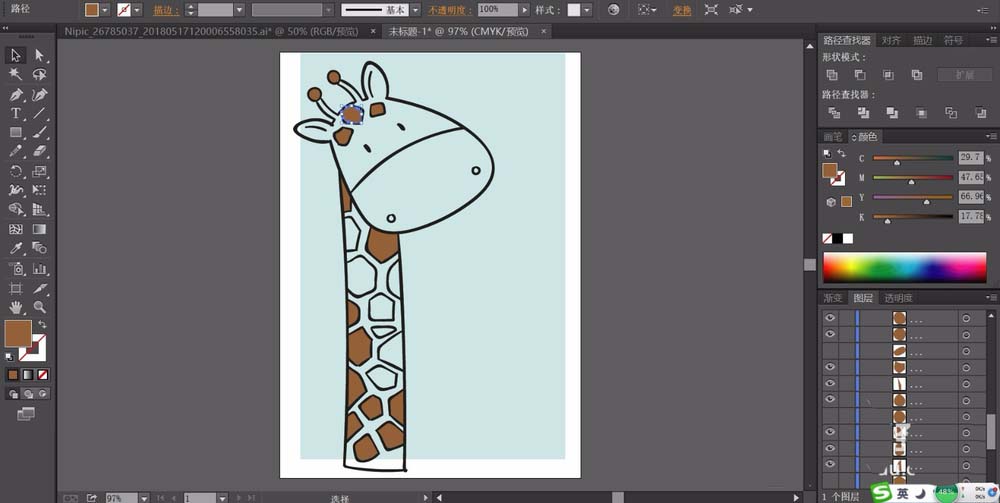Open variable width profile dropdown
Image resolution: width=1000 pixels, height=503 pixels.
(328, 10)
